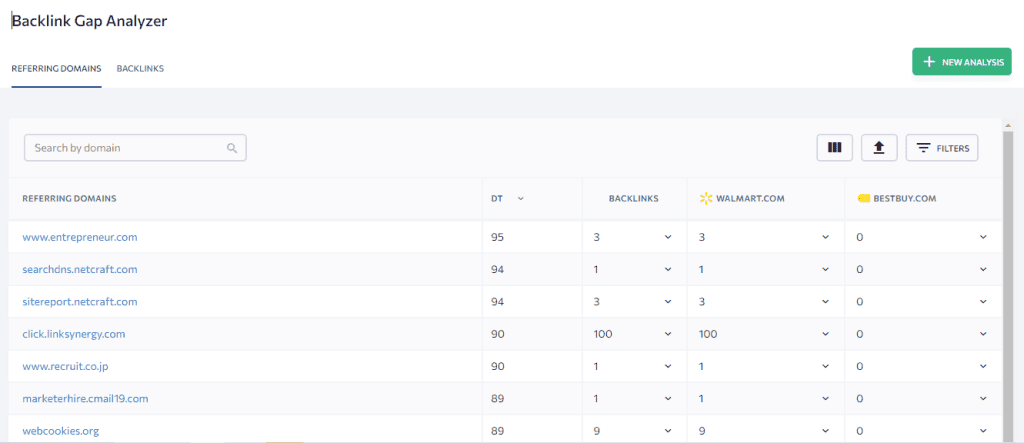Open the Filters panel

pos(942,148)
